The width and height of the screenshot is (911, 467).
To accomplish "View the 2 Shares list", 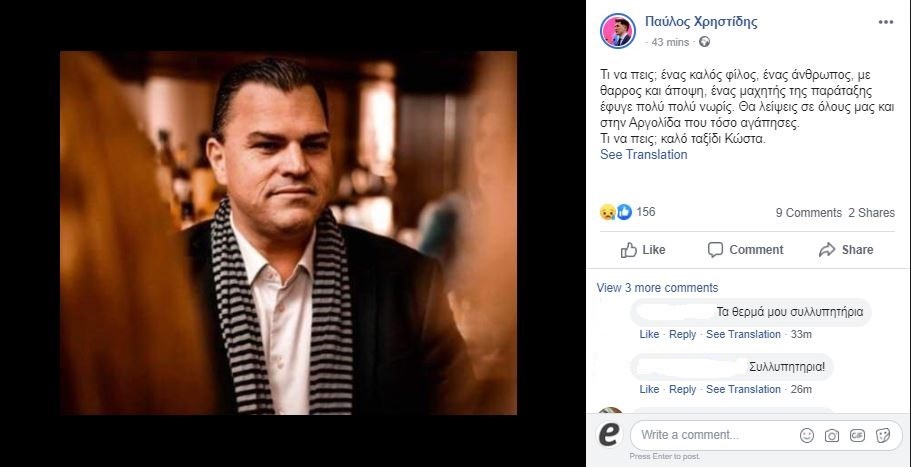I will click(871, 213).
